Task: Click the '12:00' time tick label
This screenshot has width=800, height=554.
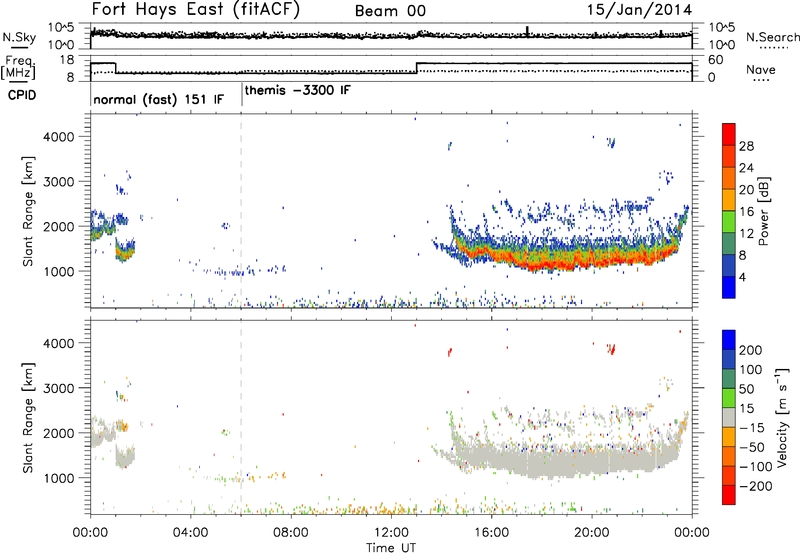Action: click(x=391, y=533)
